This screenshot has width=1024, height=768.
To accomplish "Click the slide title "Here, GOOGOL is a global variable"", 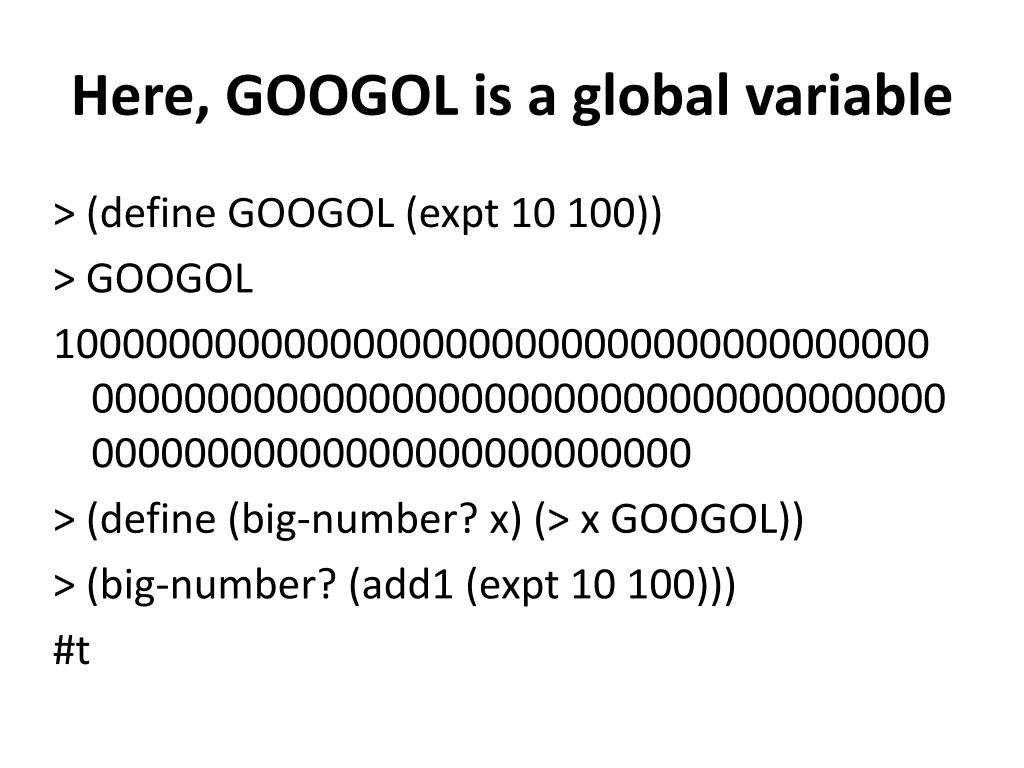I will [511, 97].
